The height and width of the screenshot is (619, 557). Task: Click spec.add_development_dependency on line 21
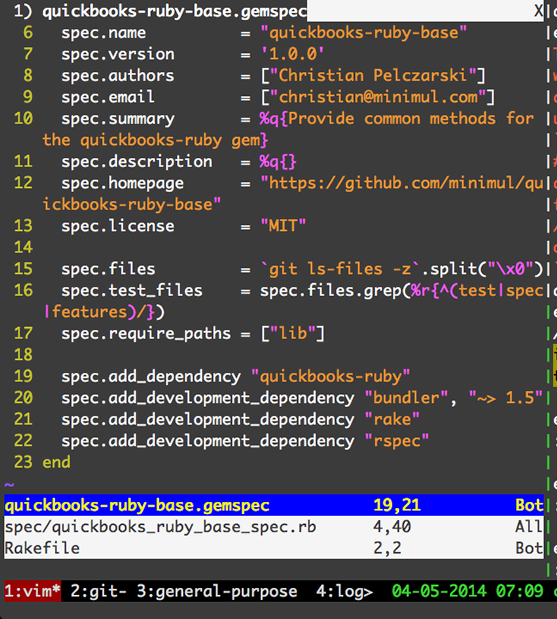208,420
